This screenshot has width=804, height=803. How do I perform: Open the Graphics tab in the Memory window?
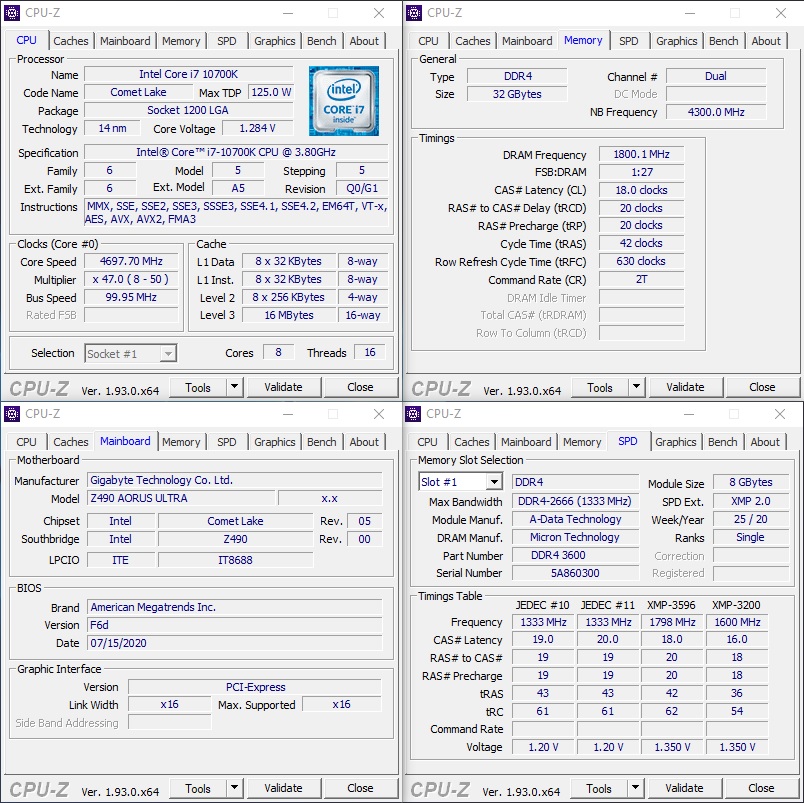677,41
